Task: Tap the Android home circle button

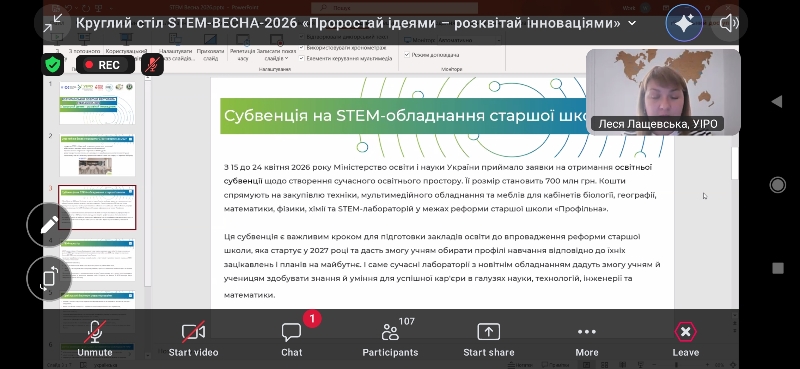Action: tap(777, 185)
